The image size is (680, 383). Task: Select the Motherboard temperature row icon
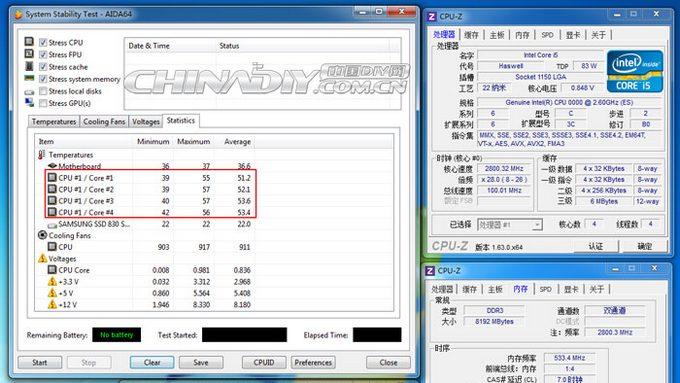pyautogui.click(x=52, y=166)
